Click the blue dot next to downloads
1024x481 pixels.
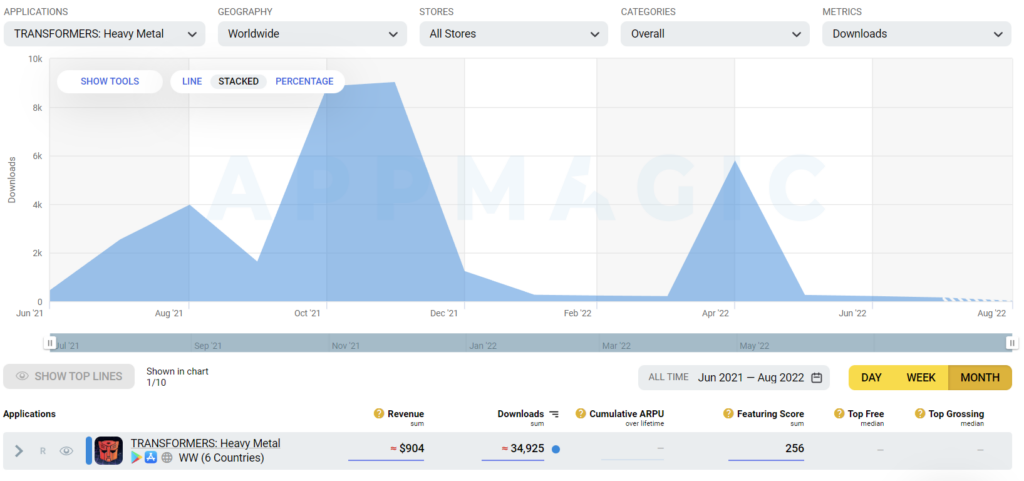coord(556,449)
